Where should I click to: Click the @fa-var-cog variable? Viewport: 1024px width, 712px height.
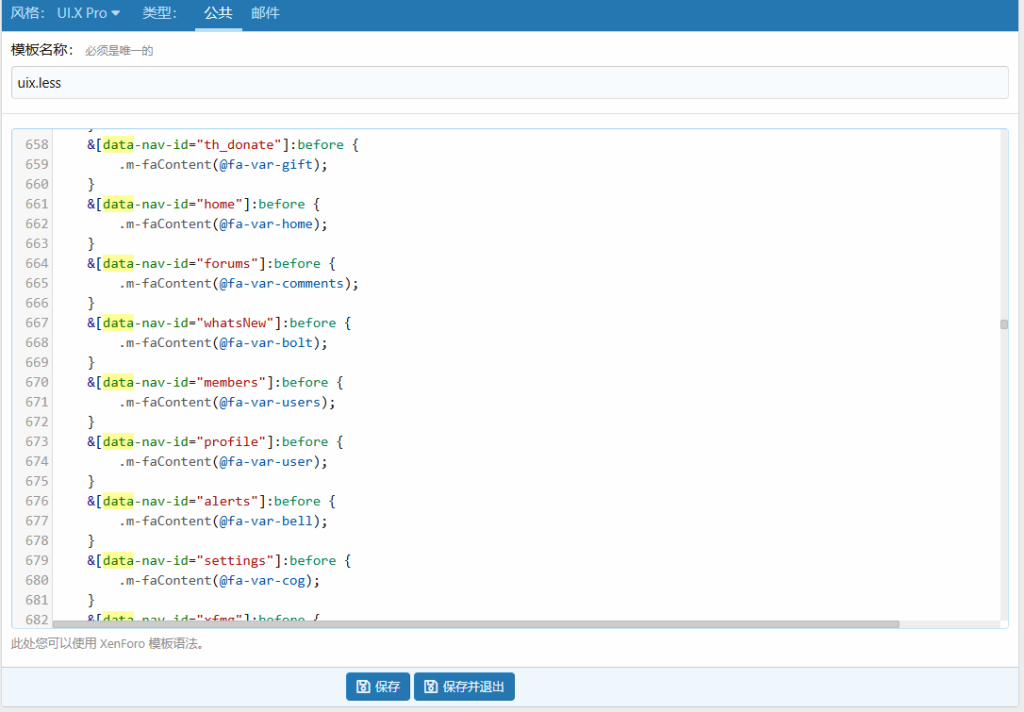point(264,580)
